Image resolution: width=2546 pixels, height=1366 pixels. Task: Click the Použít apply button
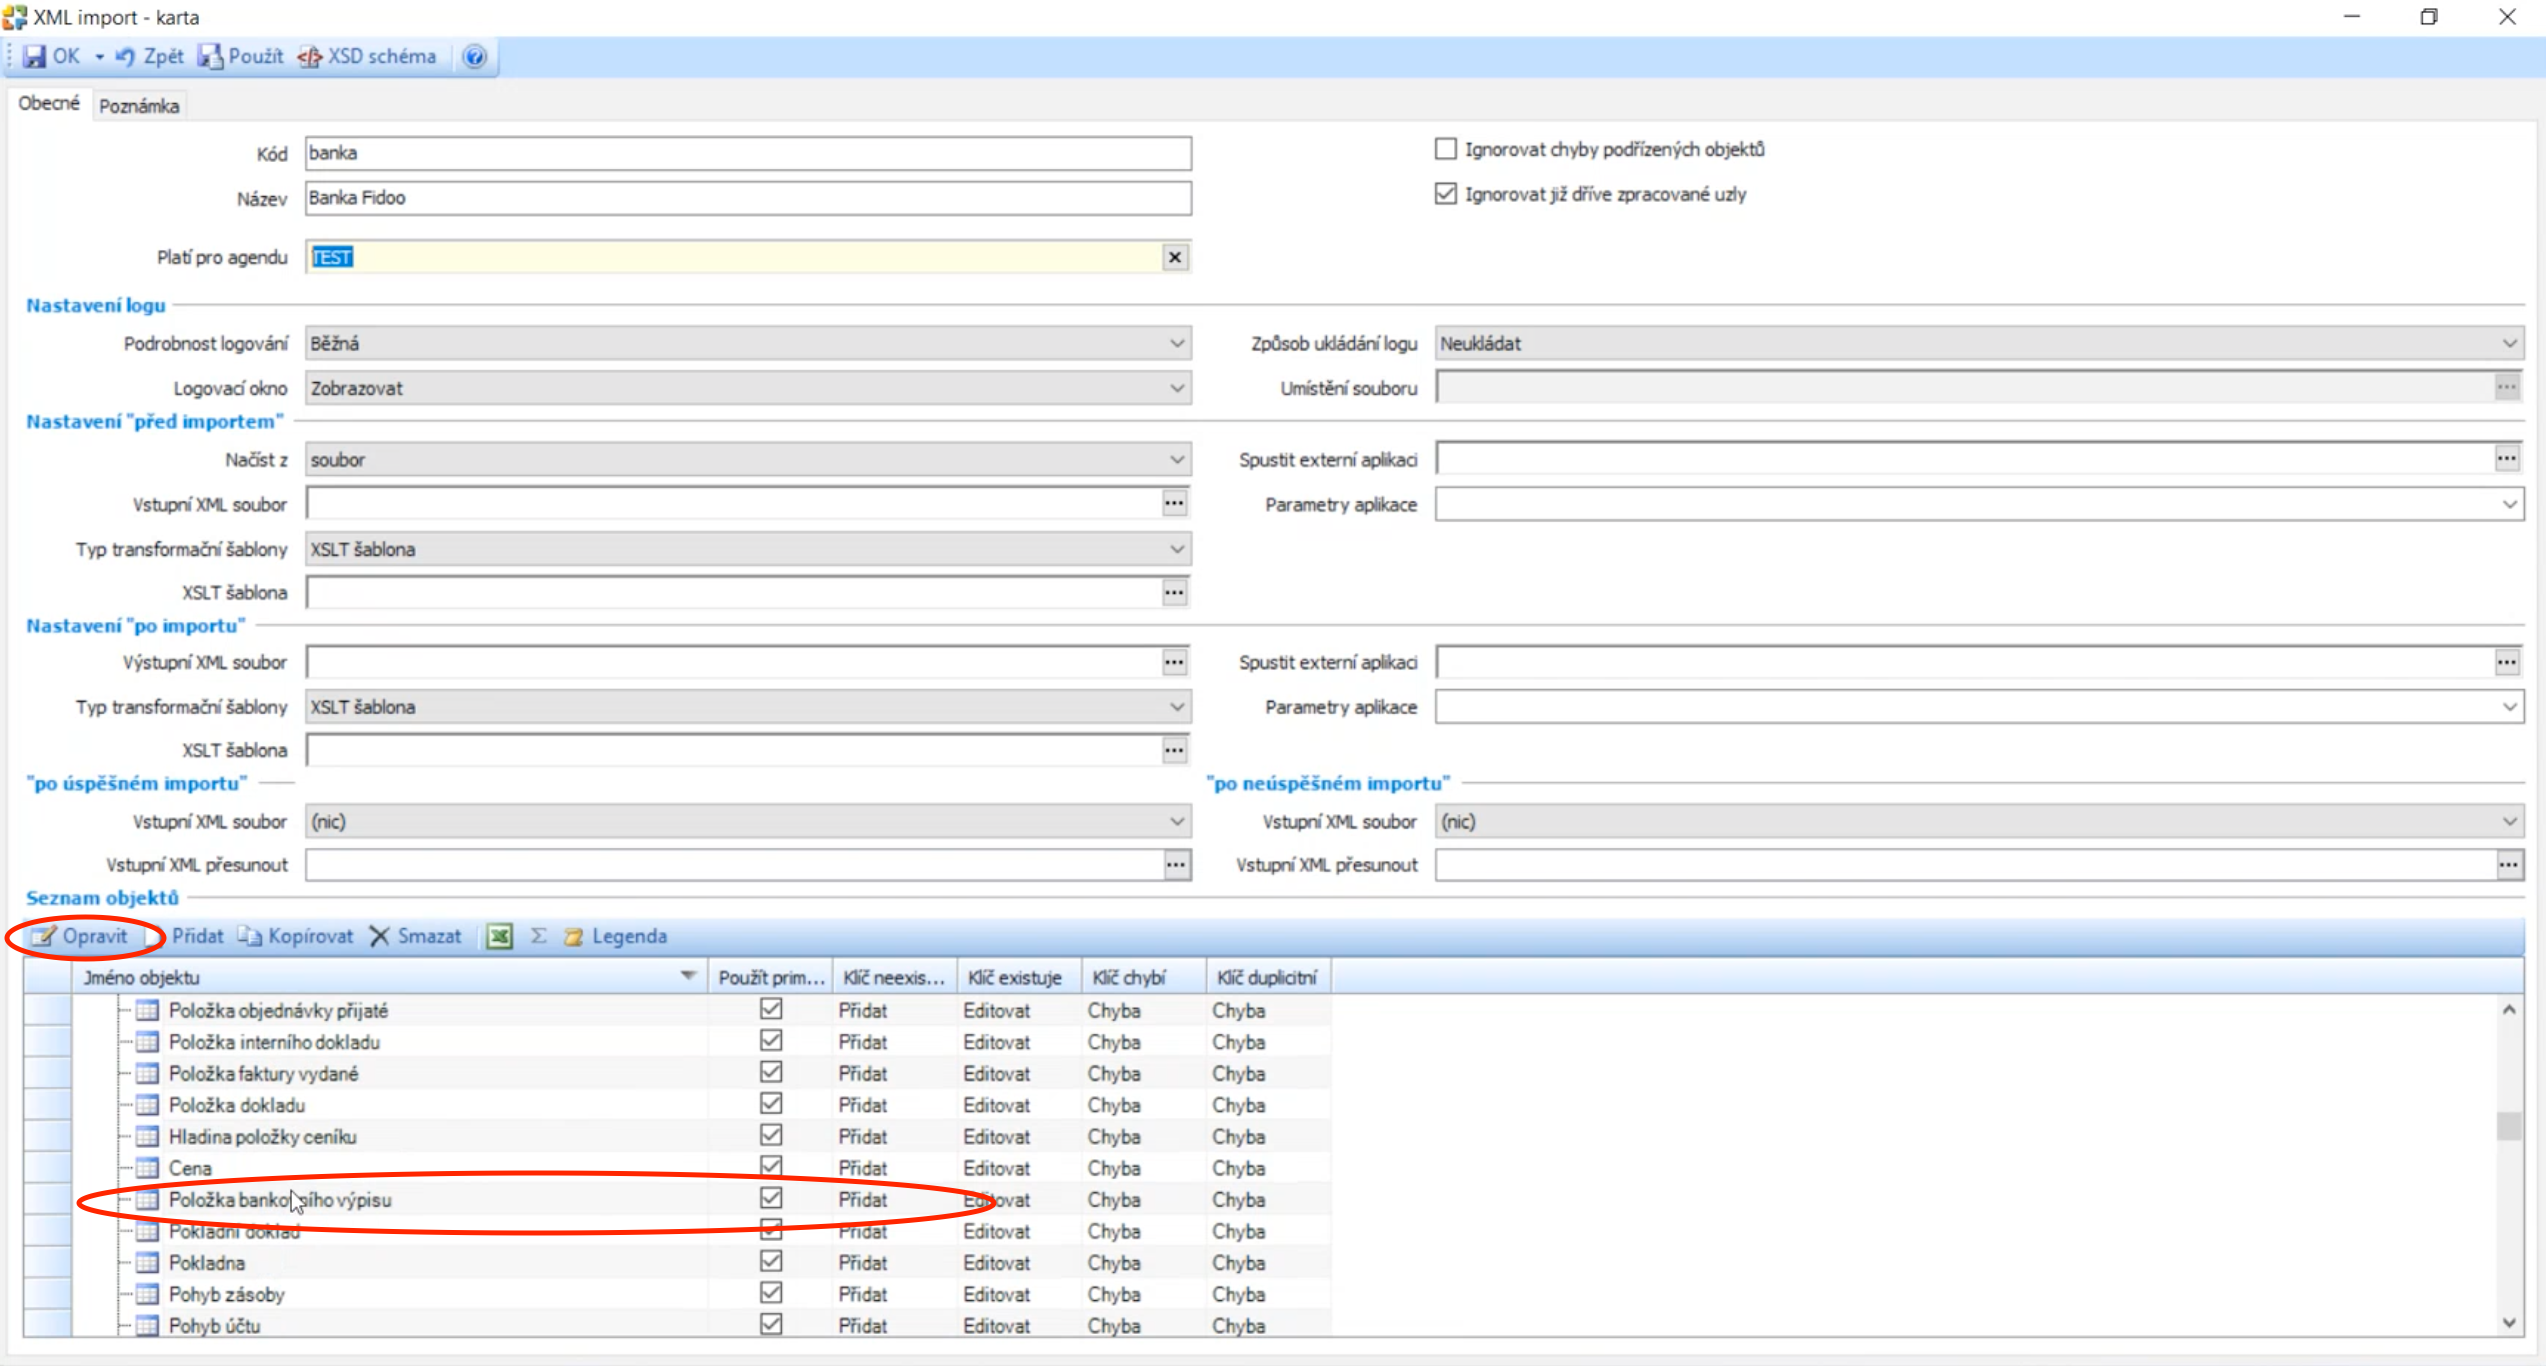tap(241, 57)
